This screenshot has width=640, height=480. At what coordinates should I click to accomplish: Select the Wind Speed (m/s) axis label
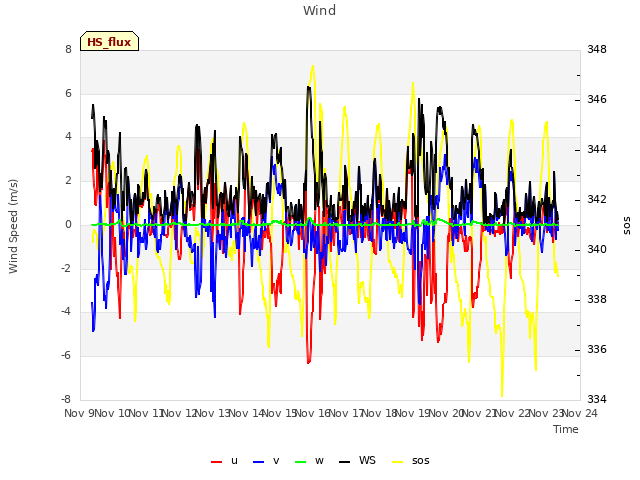13,226
